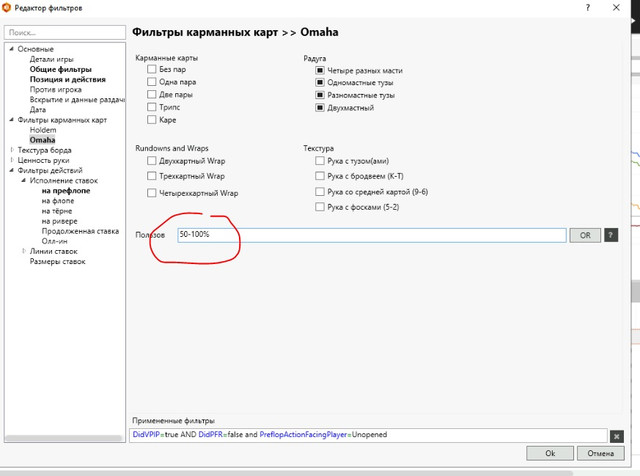Toggle Четыре разных масти checkbox

pyautogui.click(x=320, y=70)
